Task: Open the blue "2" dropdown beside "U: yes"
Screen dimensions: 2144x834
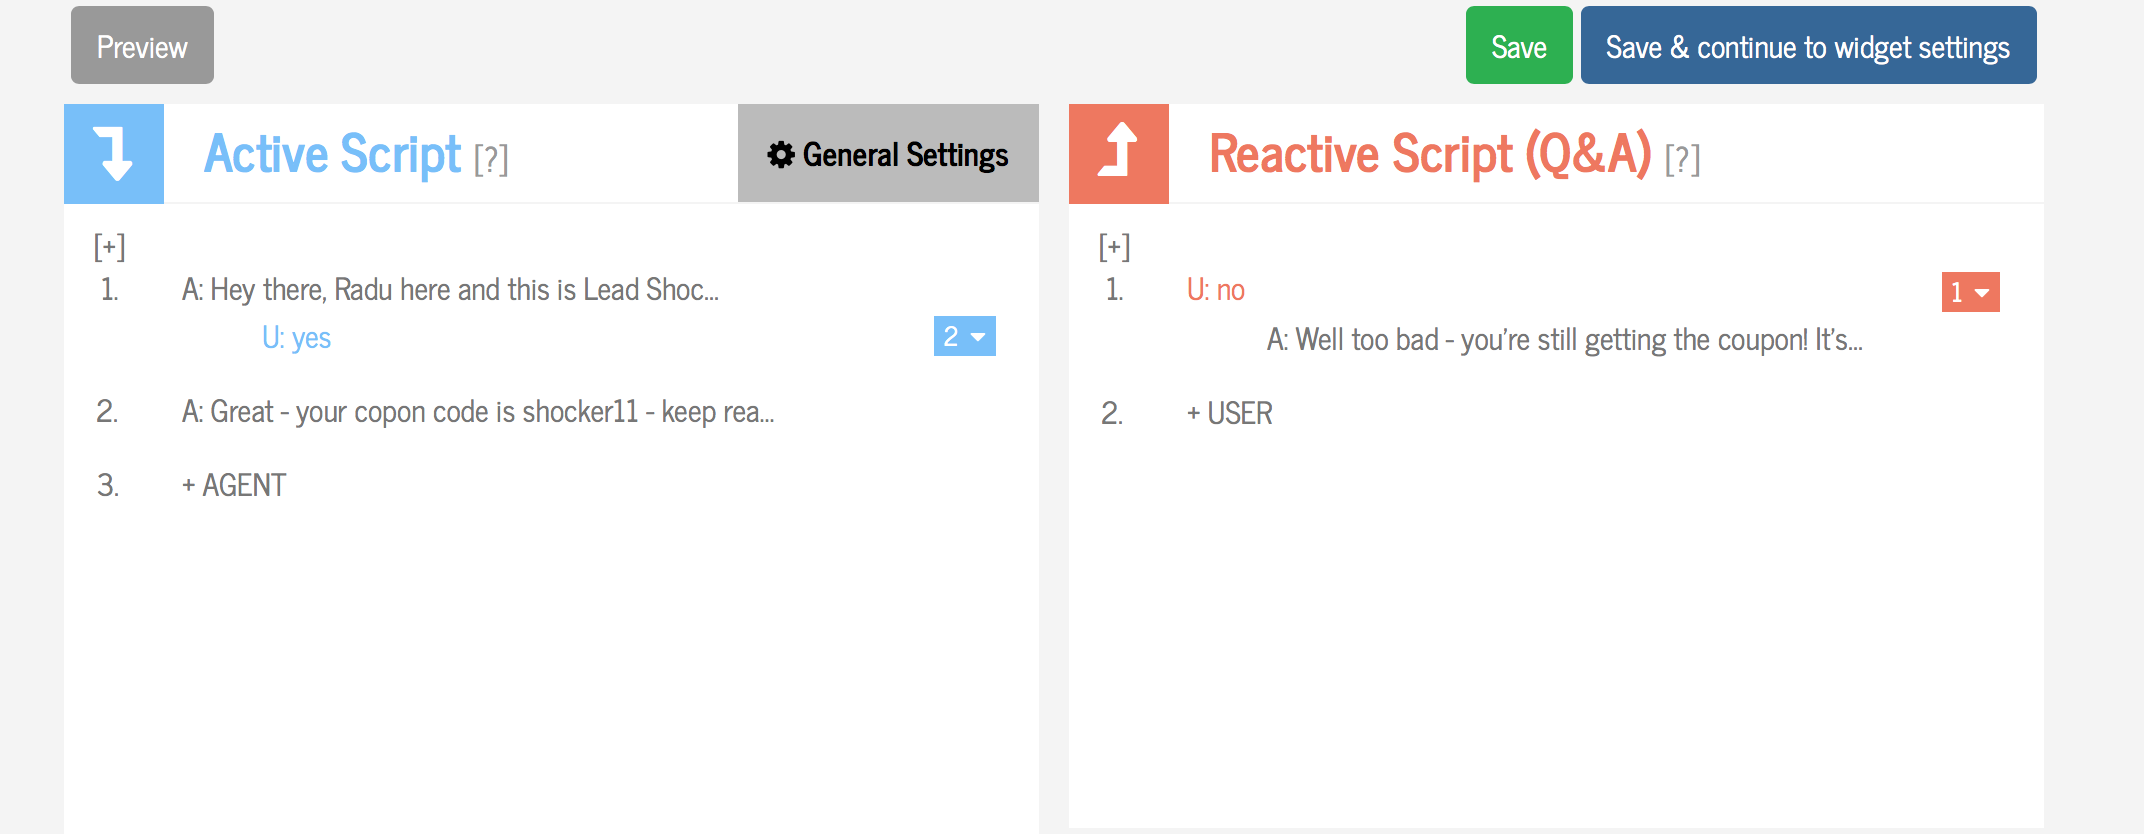Action: pyautogui.click(x=964, y=337)
